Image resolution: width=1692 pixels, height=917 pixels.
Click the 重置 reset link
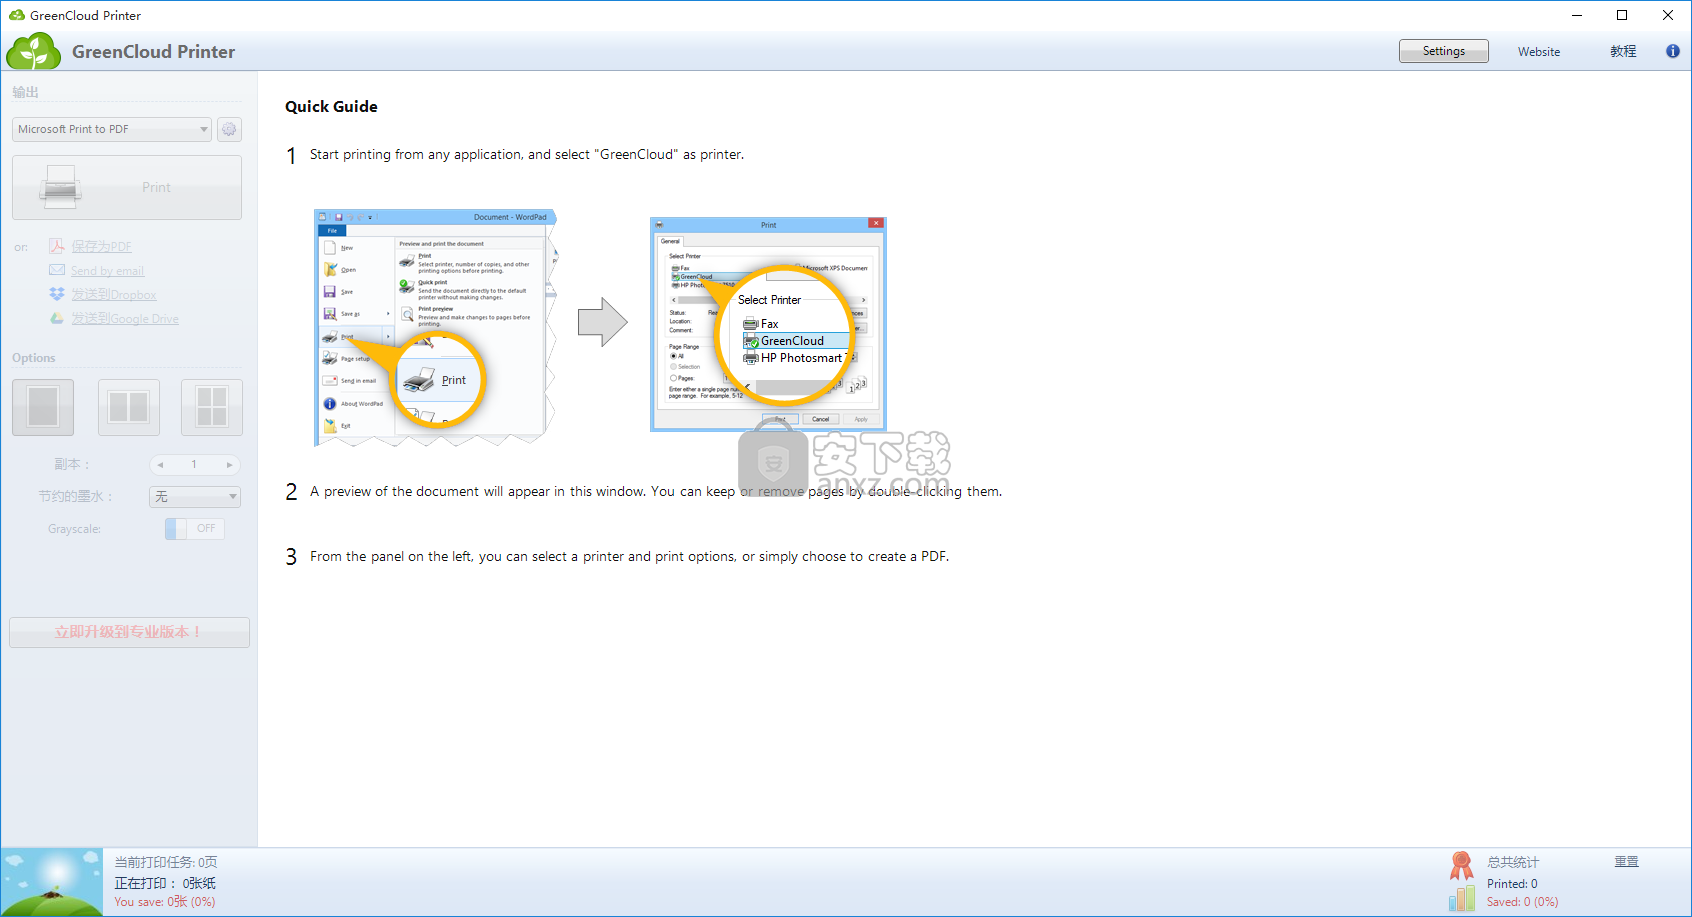[1626, 861]
